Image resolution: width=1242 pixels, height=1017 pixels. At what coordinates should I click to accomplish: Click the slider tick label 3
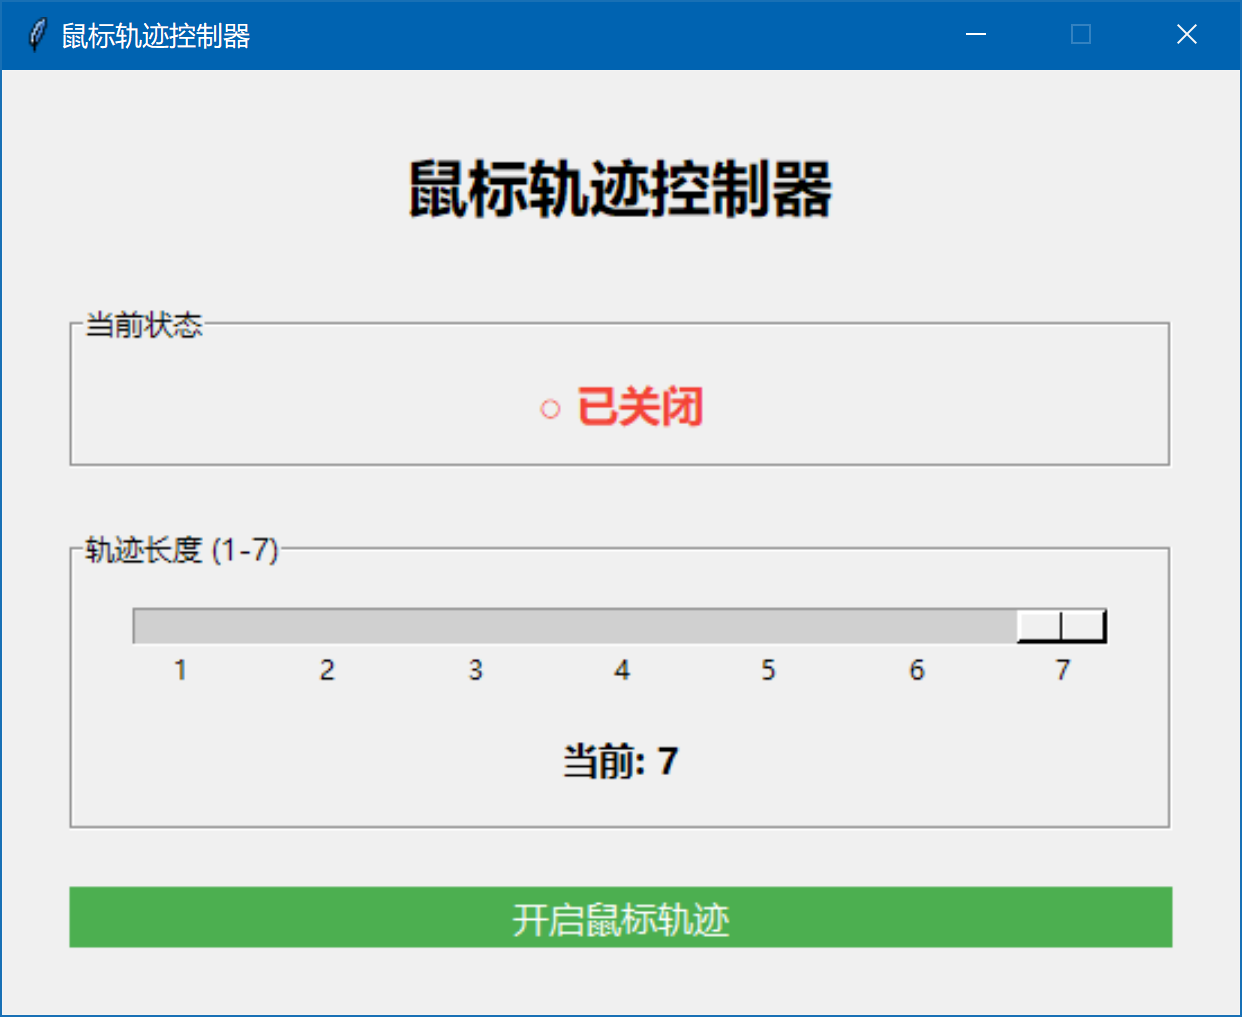475,670
